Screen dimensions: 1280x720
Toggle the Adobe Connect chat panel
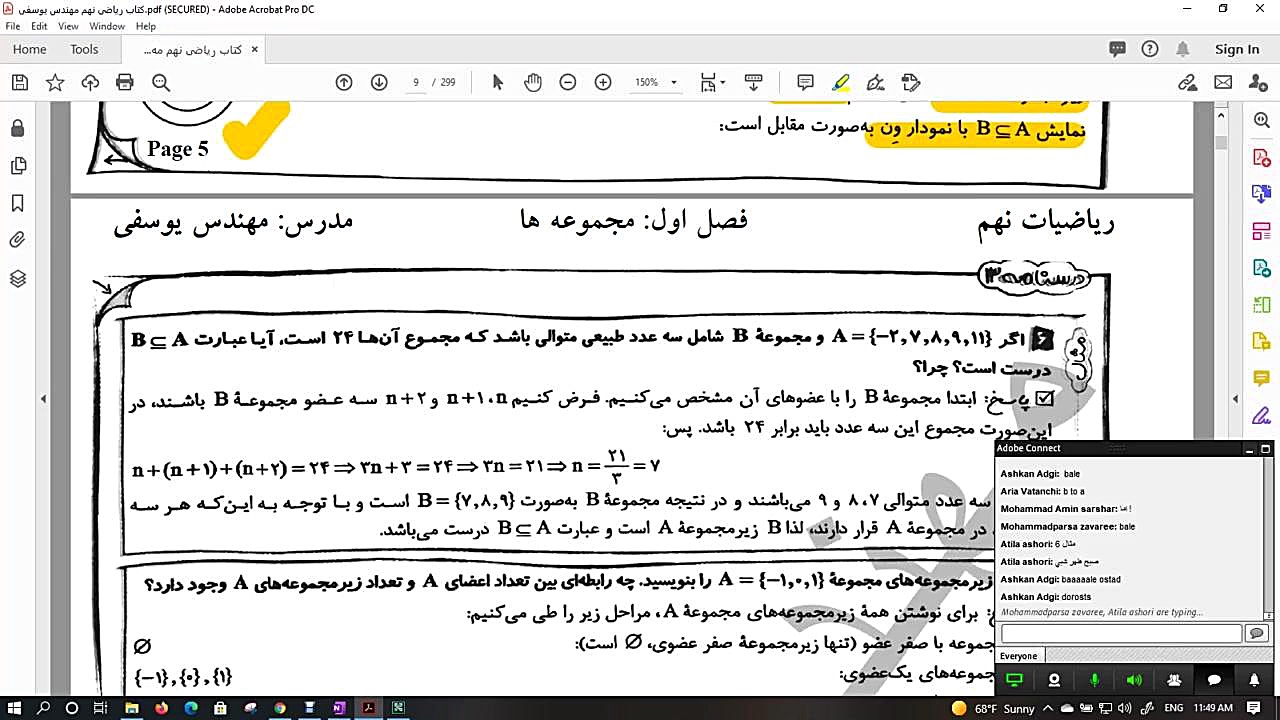1214,680
